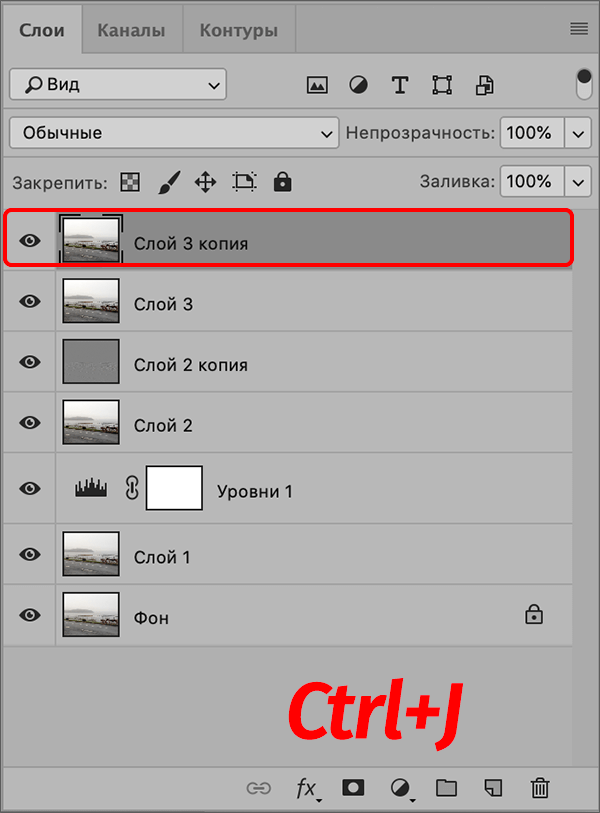Switch to the Контуры tab
Image resolution: width=600 pixels, height=813 pixels.
tap(238, 31)
